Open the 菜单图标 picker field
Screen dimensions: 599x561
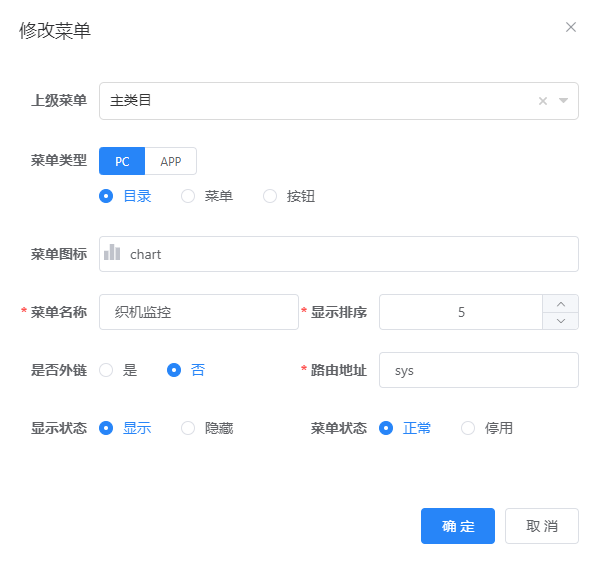pyautogui.click(x=339, y=254)
